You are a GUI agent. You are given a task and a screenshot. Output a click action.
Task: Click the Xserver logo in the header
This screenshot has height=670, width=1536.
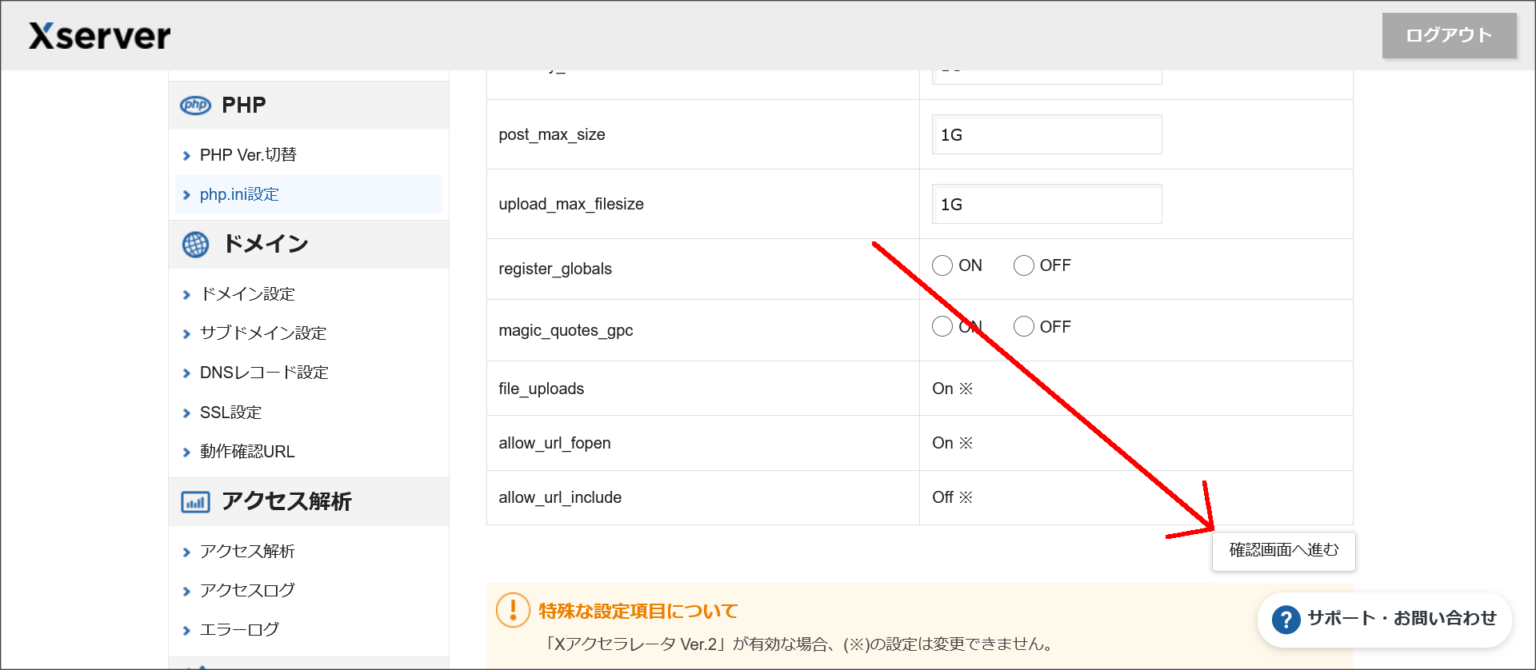coord(100,35)
